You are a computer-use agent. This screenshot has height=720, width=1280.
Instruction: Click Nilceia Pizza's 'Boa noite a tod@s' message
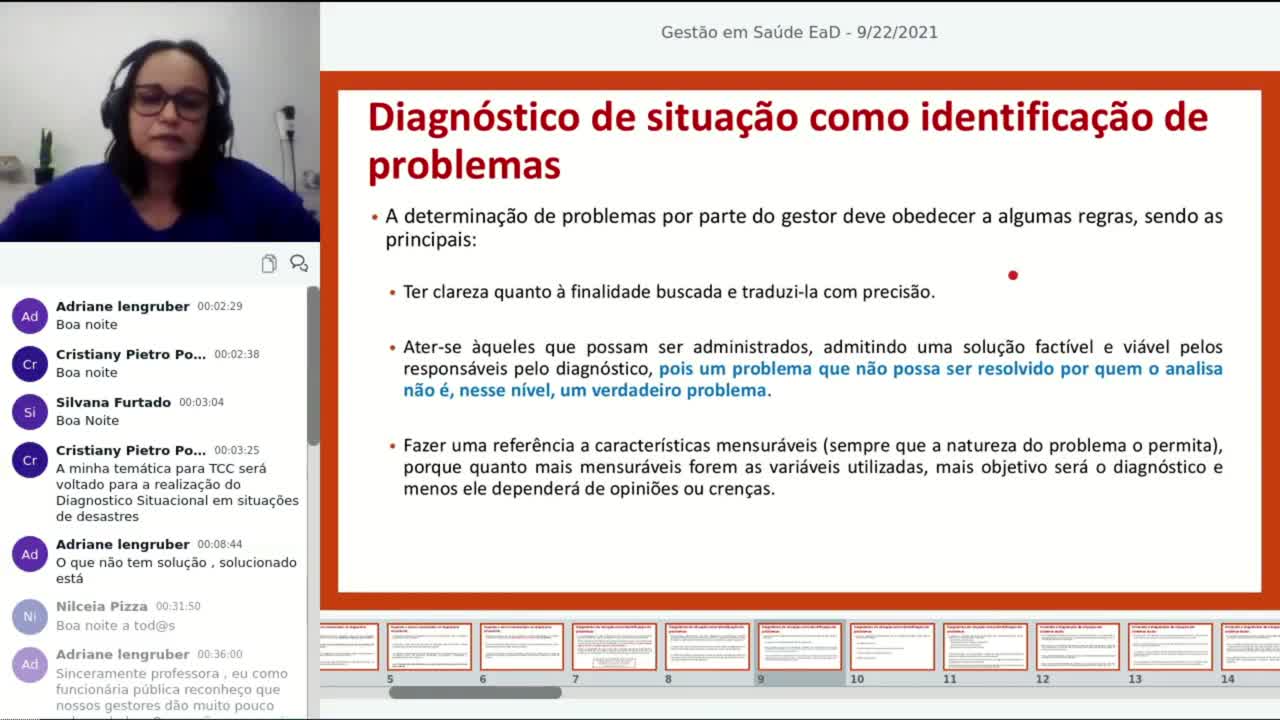tap(115, 625)
